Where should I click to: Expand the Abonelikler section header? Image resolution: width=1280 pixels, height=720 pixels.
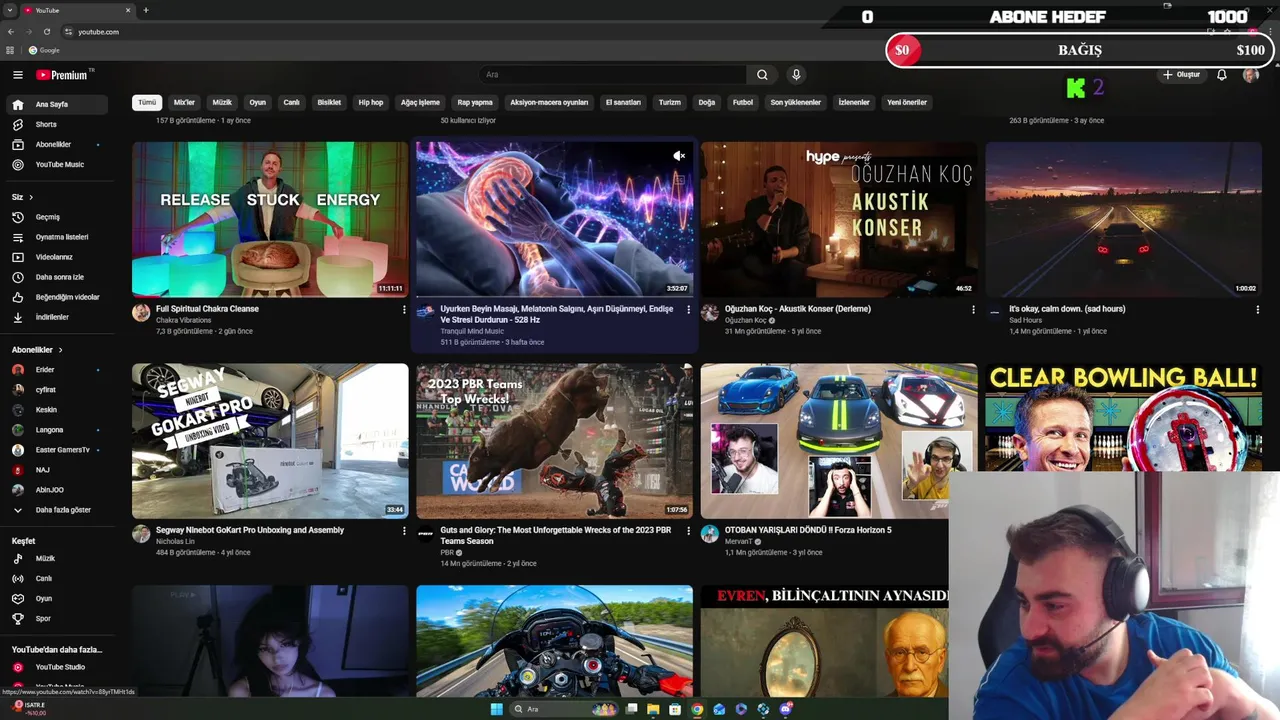tap(37, 350)
